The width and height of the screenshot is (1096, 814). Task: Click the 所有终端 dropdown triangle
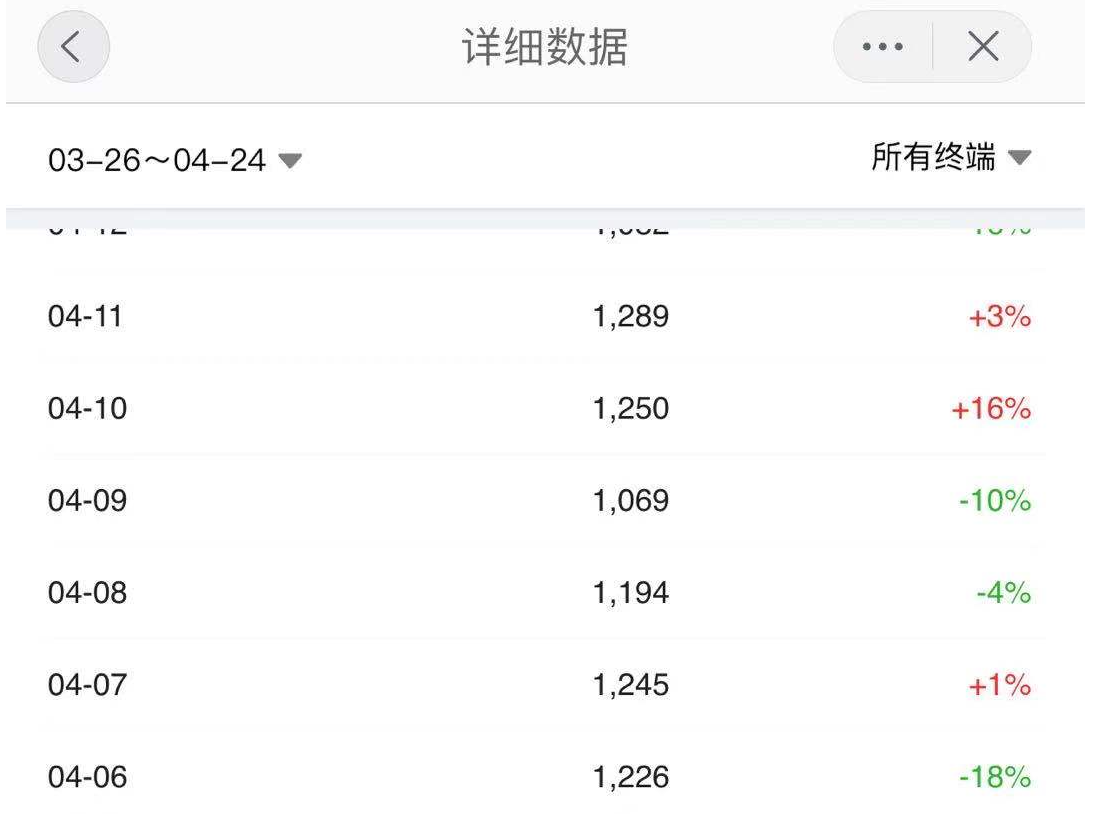click(1019, 157)
